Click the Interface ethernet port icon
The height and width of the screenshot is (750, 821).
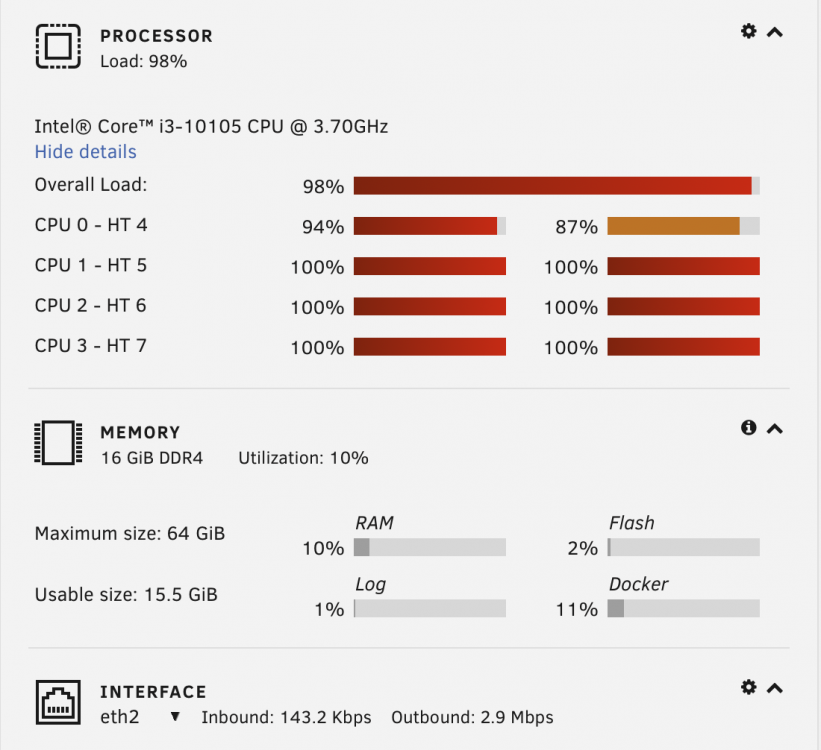[58, 702]
